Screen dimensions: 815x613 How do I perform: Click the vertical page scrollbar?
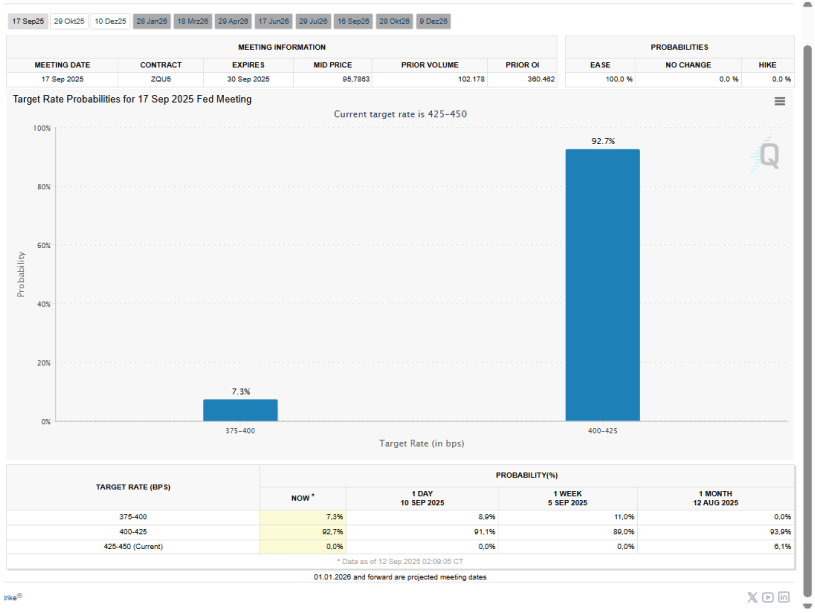(x=807, y=300)
